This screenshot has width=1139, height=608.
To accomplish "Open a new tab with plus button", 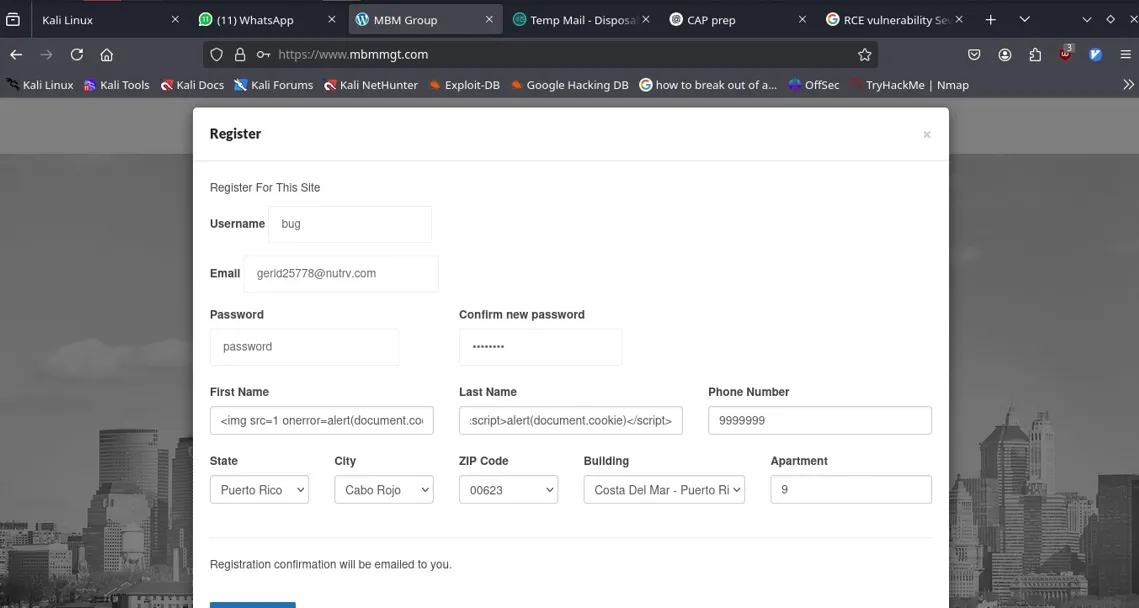I will click(x=990, y=19).
